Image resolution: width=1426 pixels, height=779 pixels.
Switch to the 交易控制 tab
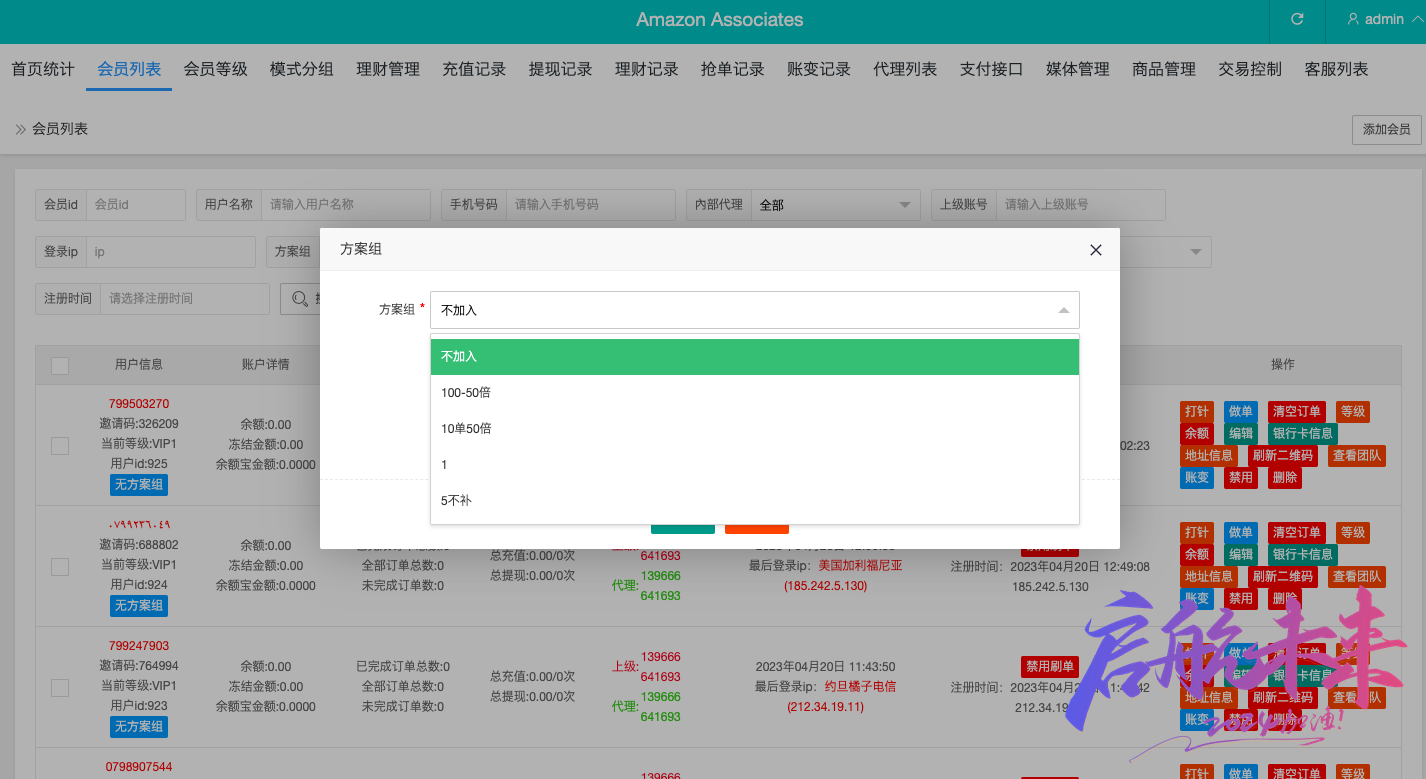click(1250, 69)
